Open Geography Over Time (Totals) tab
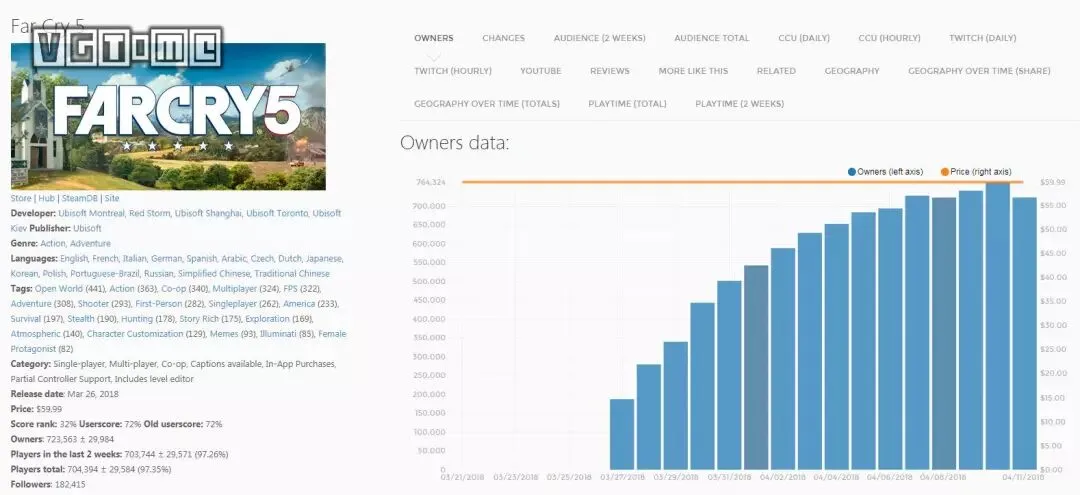 pos(487,104)
